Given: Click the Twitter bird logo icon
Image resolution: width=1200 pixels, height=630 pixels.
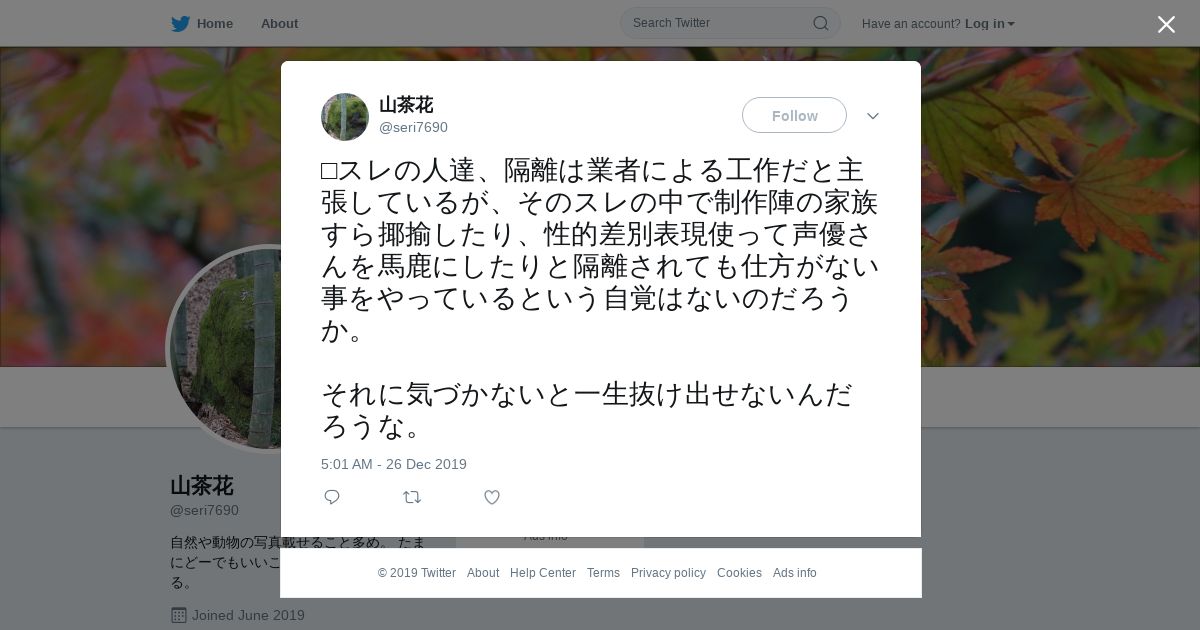Looking at the screenshot, I should [180, 23].
